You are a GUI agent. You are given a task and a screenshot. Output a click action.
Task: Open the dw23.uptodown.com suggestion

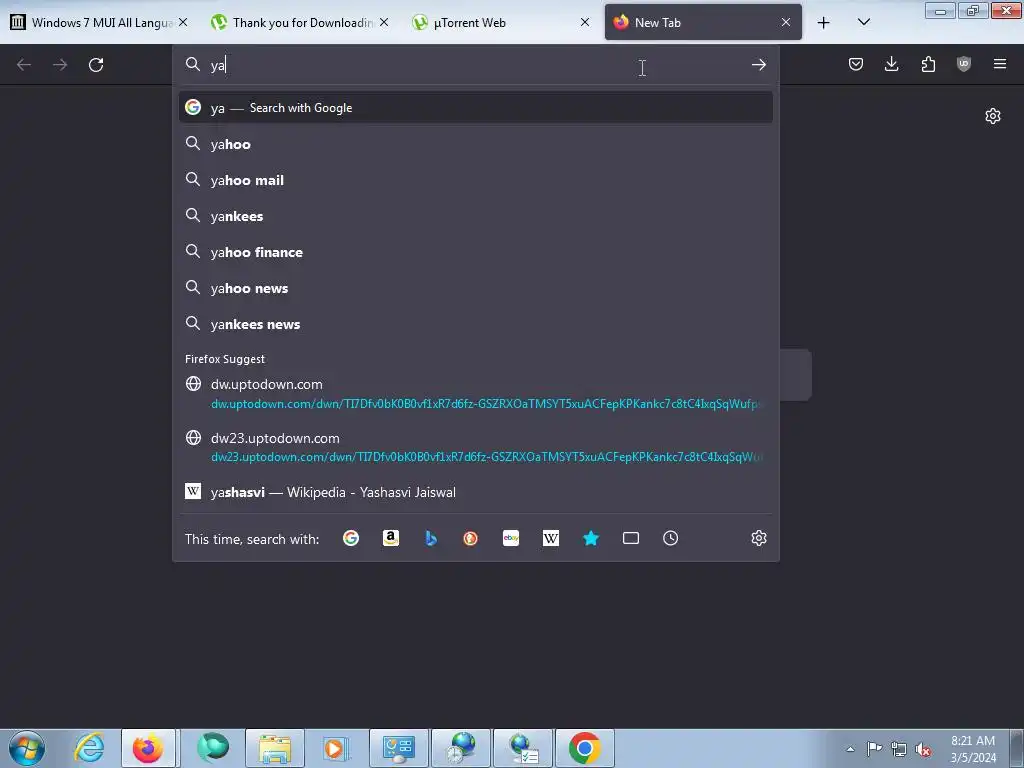[x=475, y=447]
